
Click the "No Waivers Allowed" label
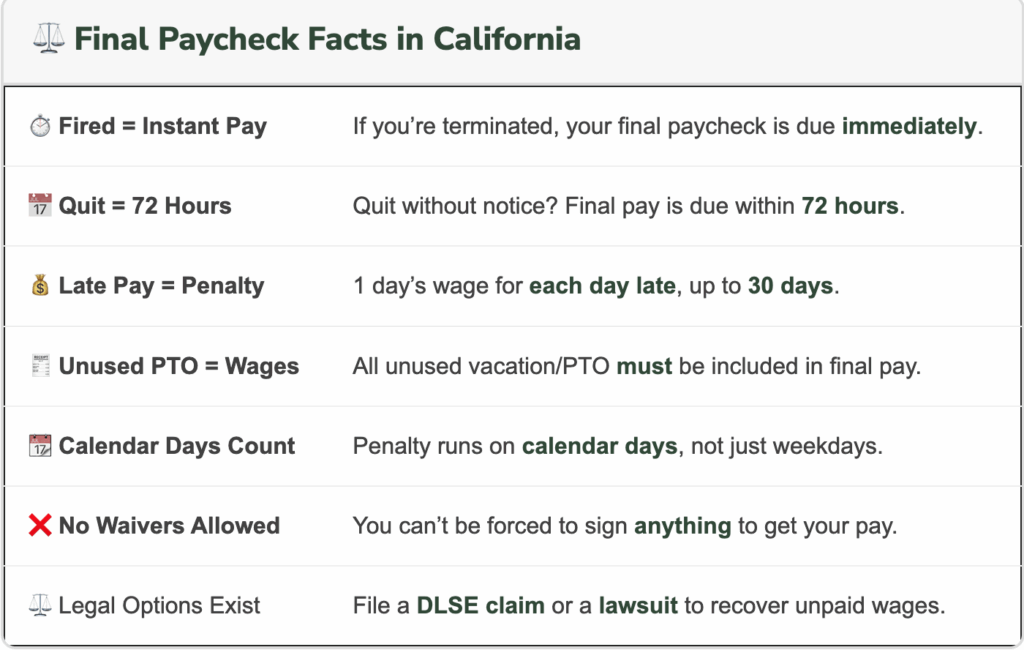[169, 526]
